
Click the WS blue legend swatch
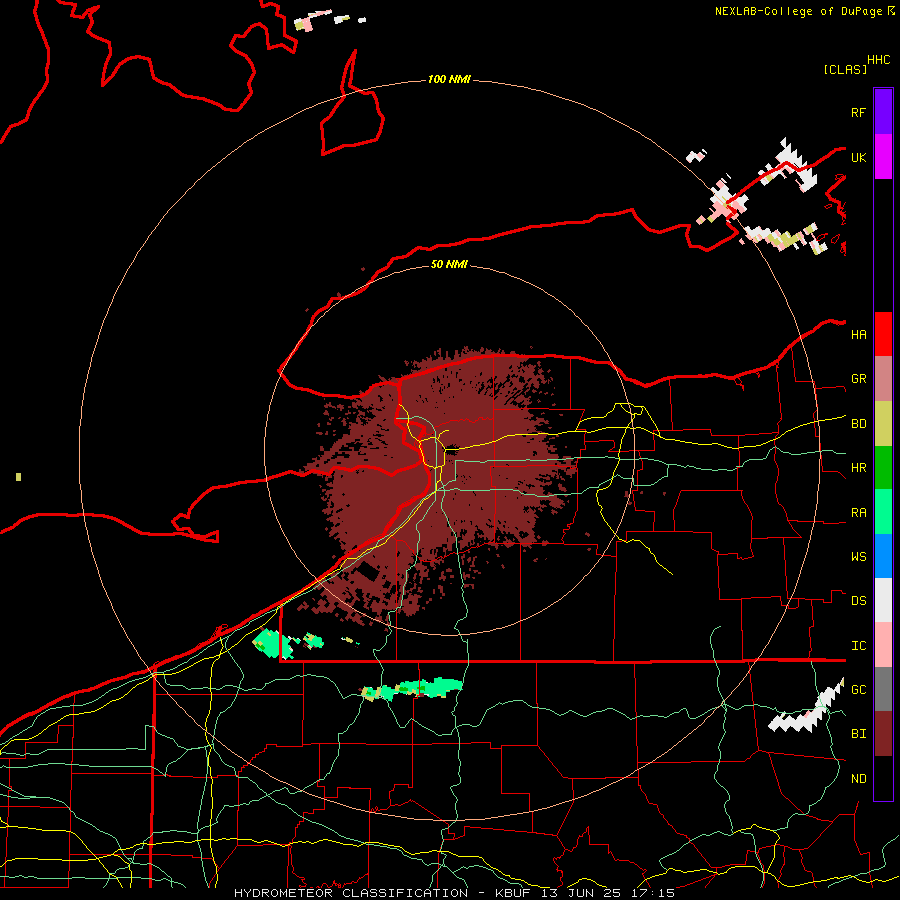[x=883, y=556]
